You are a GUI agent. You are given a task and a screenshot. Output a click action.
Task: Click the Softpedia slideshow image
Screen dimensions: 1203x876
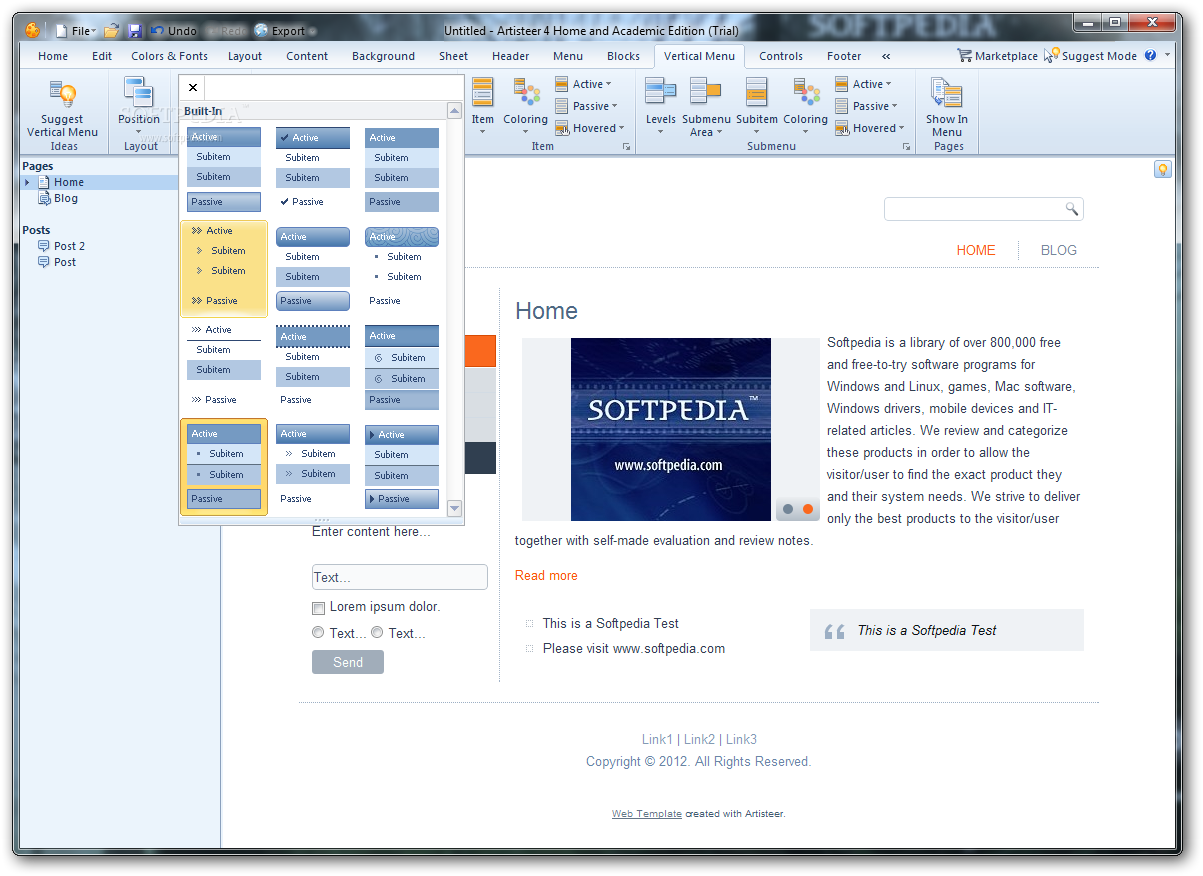671,429
